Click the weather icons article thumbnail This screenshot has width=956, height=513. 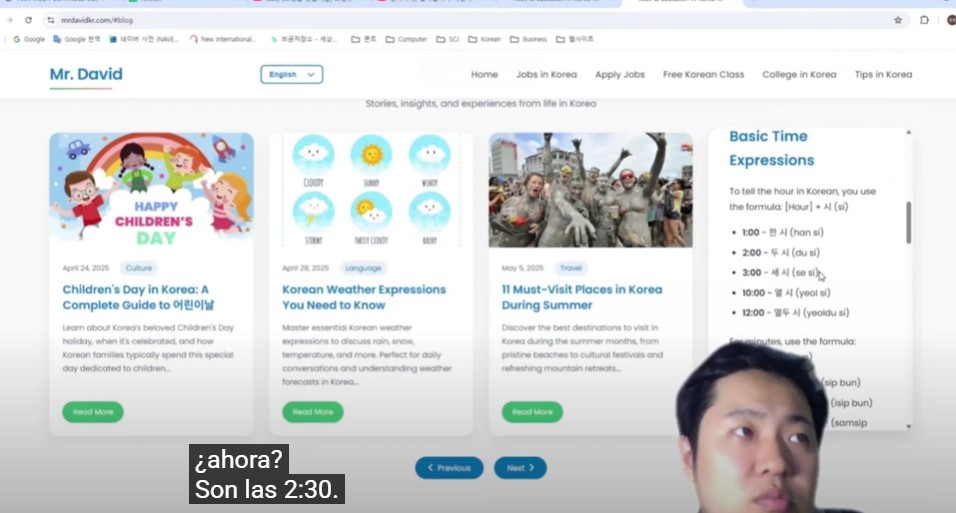pos(371,190)
